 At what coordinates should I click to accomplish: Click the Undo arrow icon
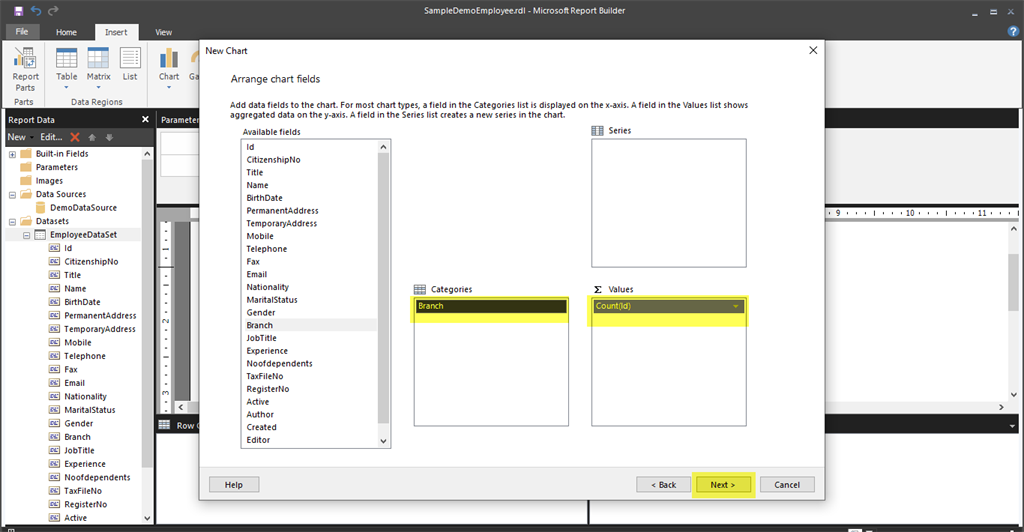36,10
